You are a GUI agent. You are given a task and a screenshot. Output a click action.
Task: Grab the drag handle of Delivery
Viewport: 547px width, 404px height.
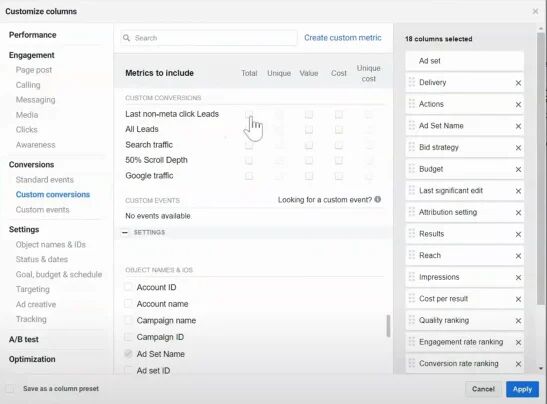[x=412, y=82]
